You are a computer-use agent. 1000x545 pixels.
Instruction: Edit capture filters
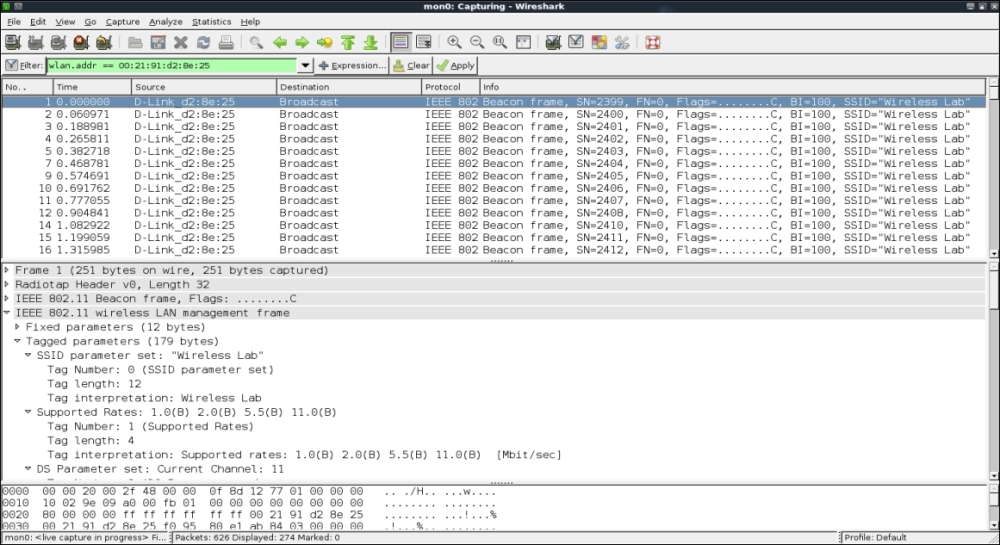tap(553, 43)
